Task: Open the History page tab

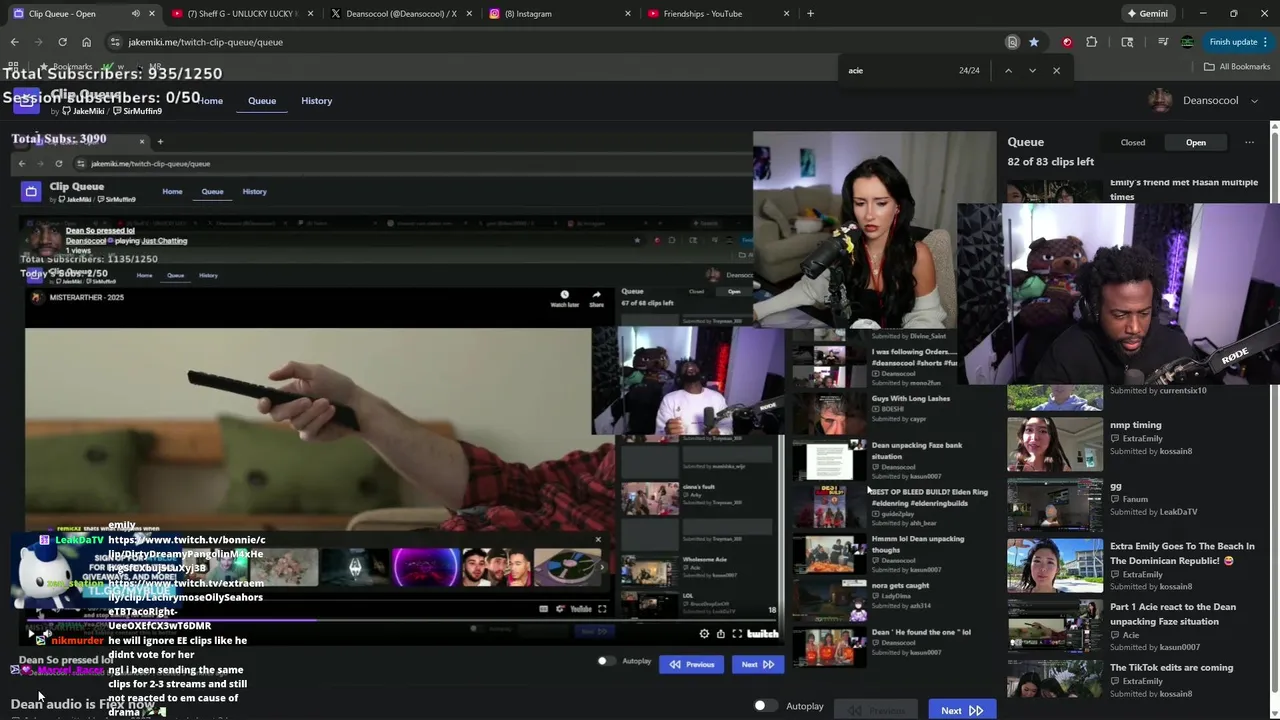Action: tap(316, 100)
